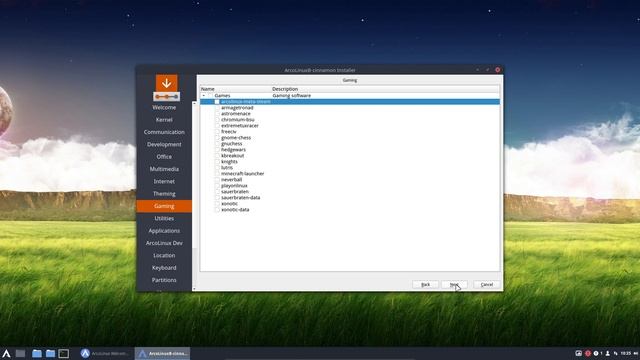Go to the Internet sidebar step
The height and width of the screenshot is (360, 640).
point(164,181)
